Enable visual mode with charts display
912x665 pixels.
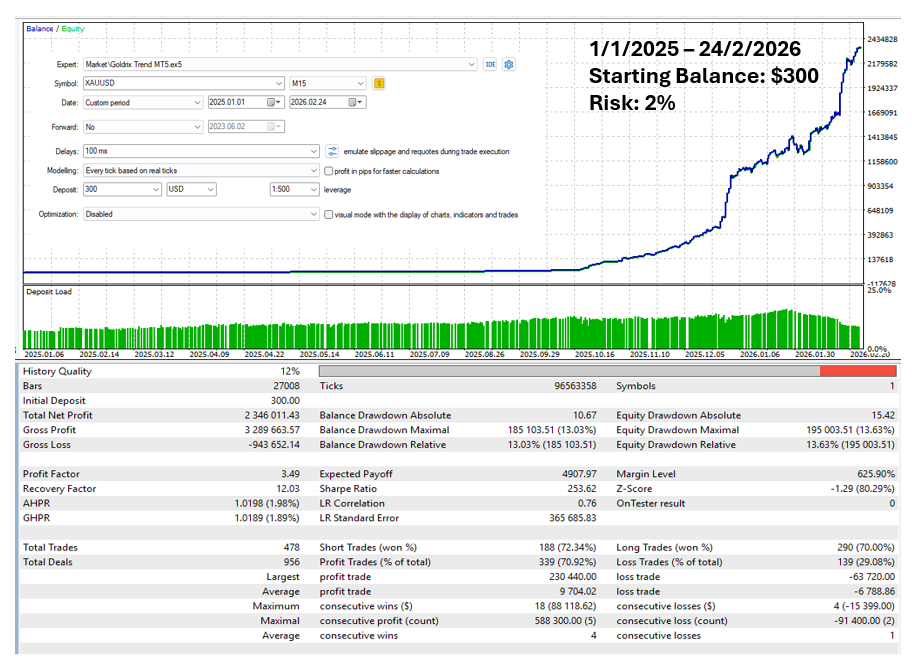tap(329, 214)
